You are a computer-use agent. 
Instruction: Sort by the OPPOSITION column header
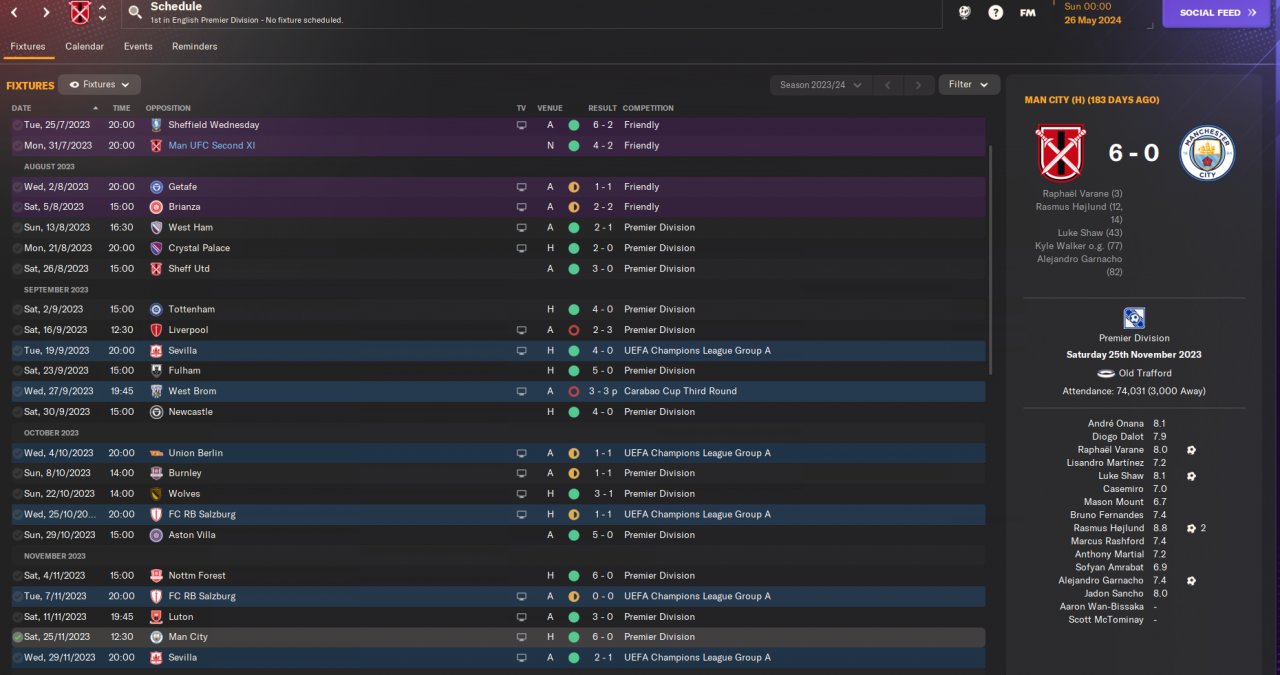coord(168,108)
